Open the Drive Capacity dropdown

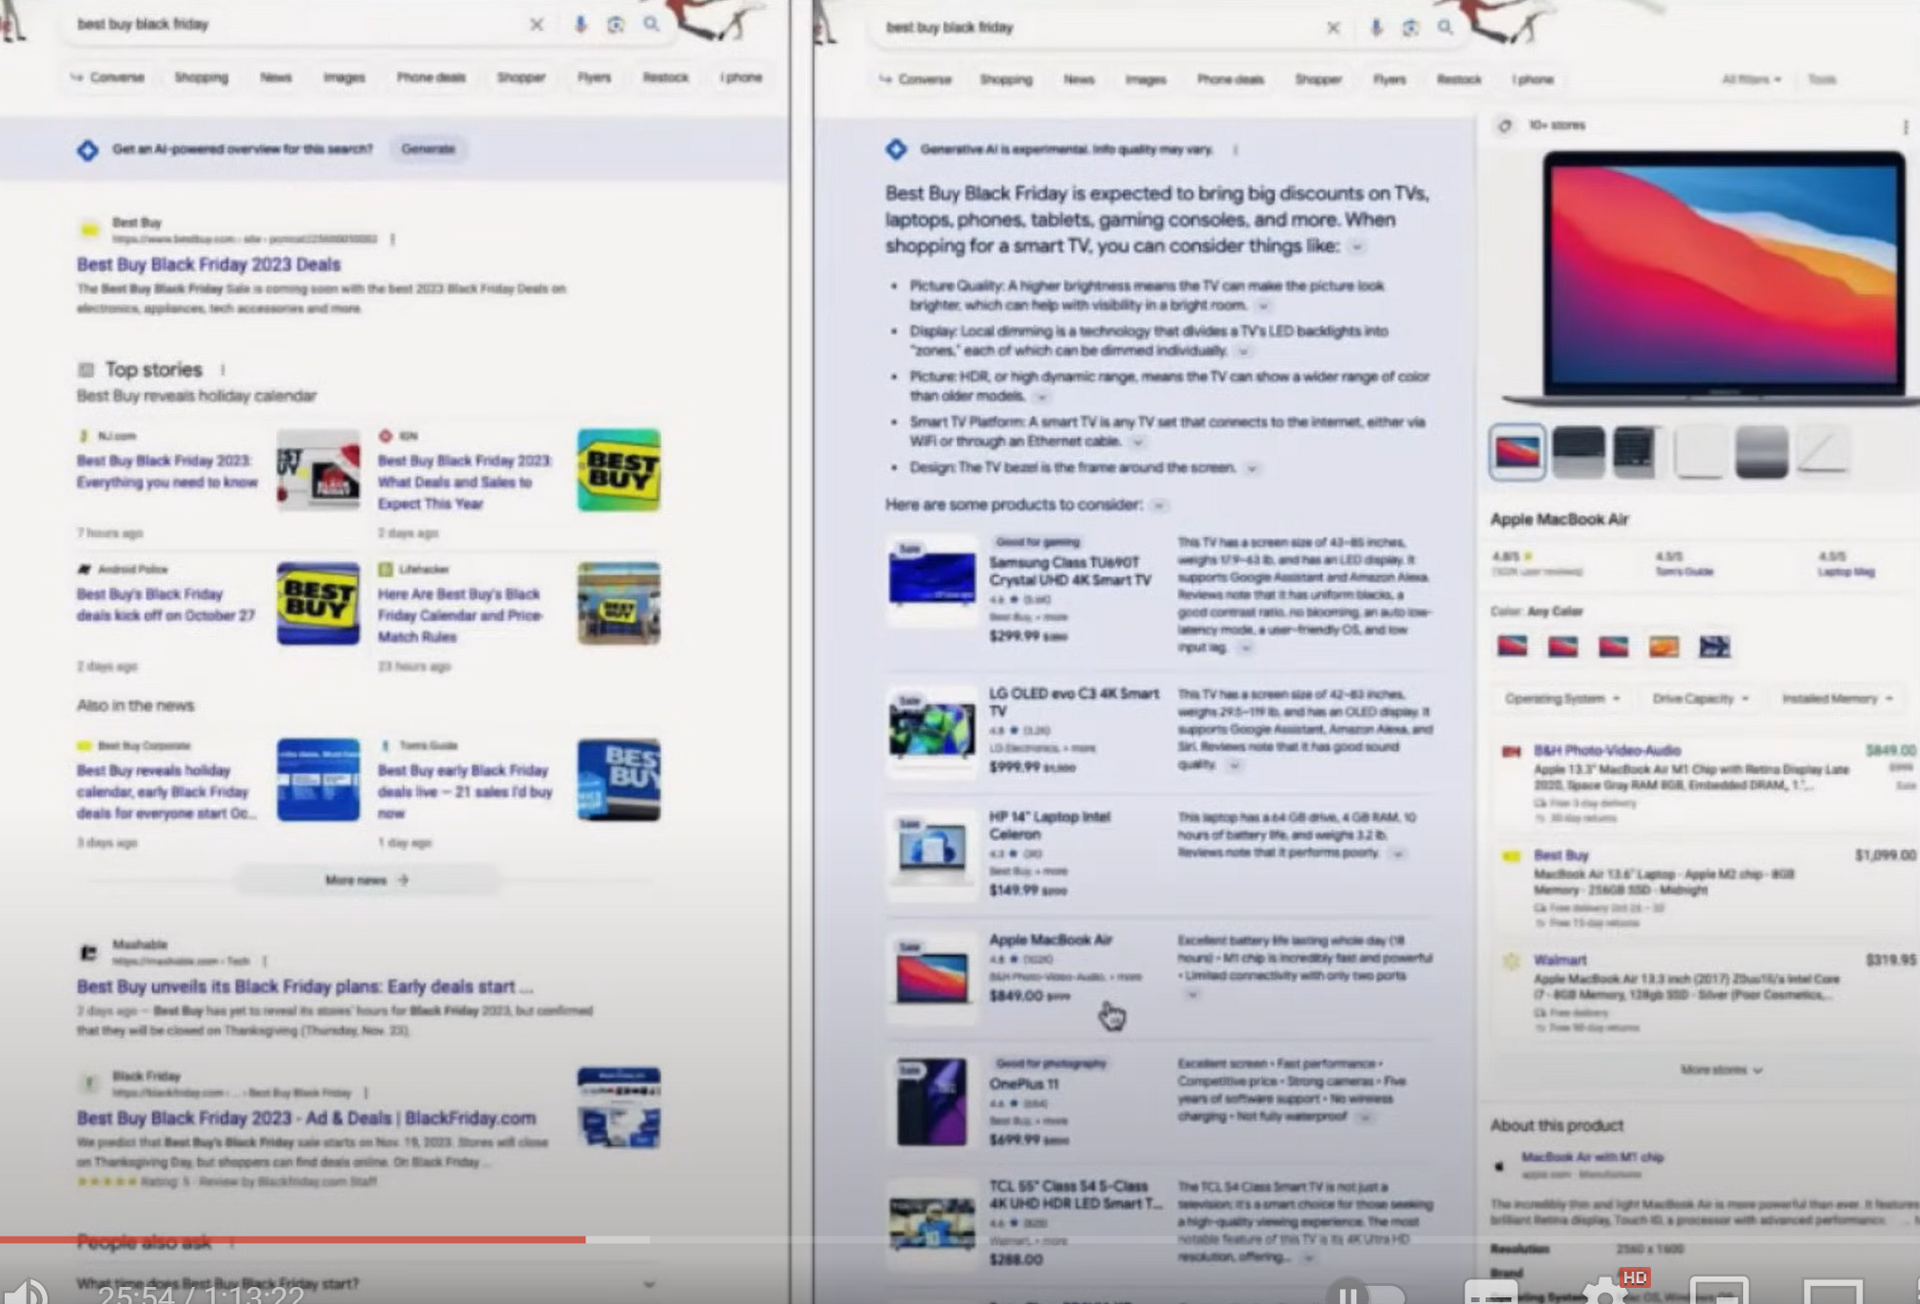tap(1700, 699)
